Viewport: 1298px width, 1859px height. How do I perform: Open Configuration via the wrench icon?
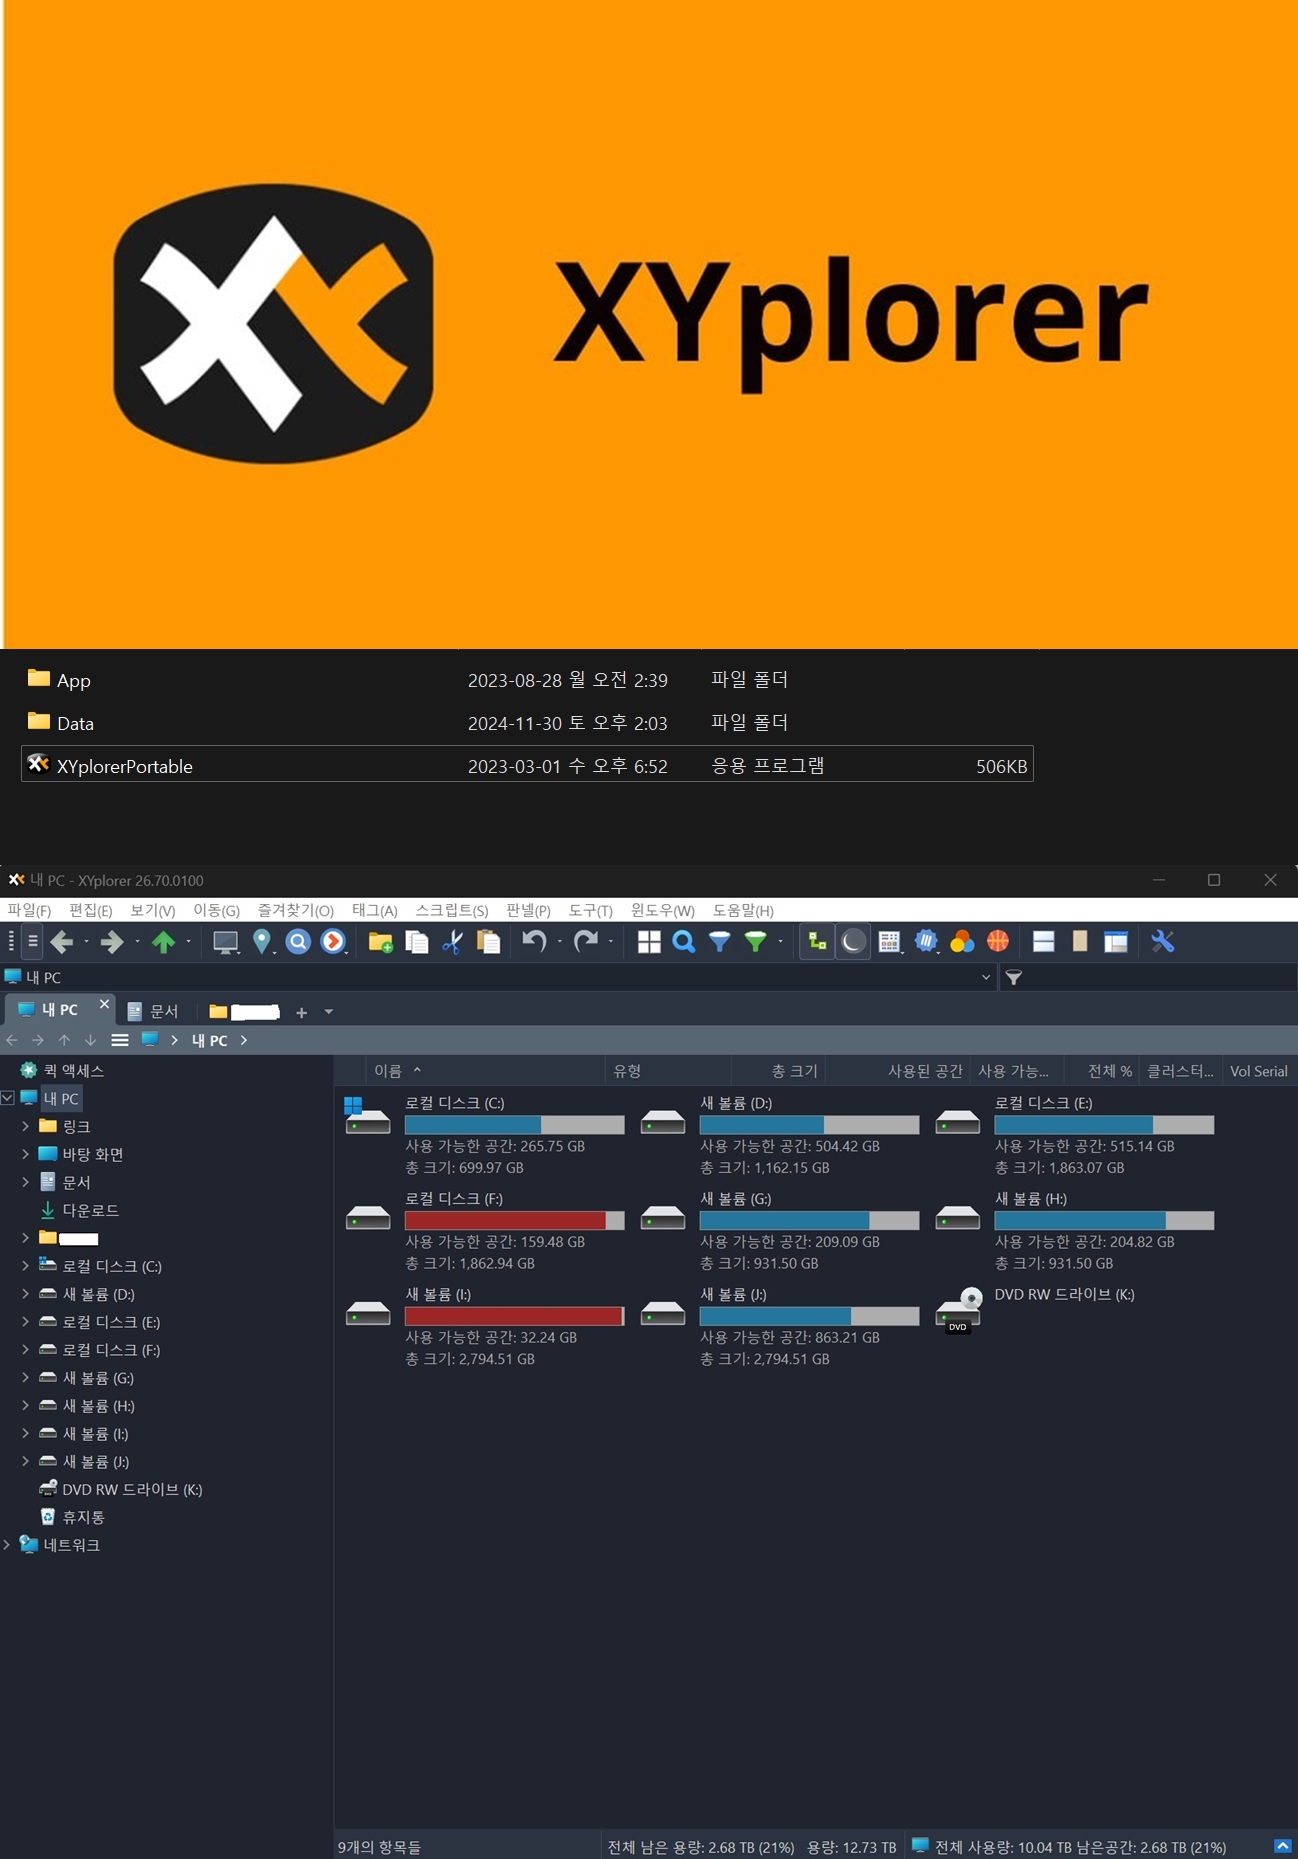pos(1162,941)
